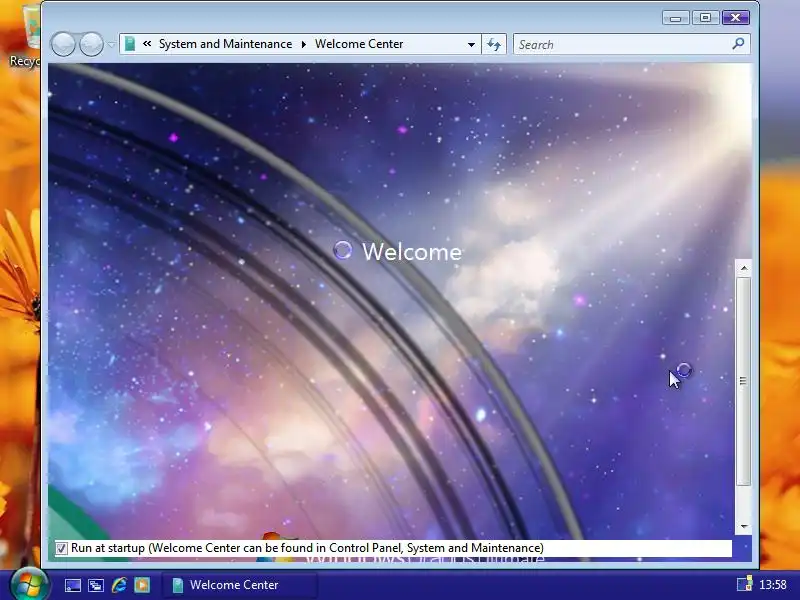Click the double chevron in address bar
Screen dimensions: 800x600
tap(147, 44)
